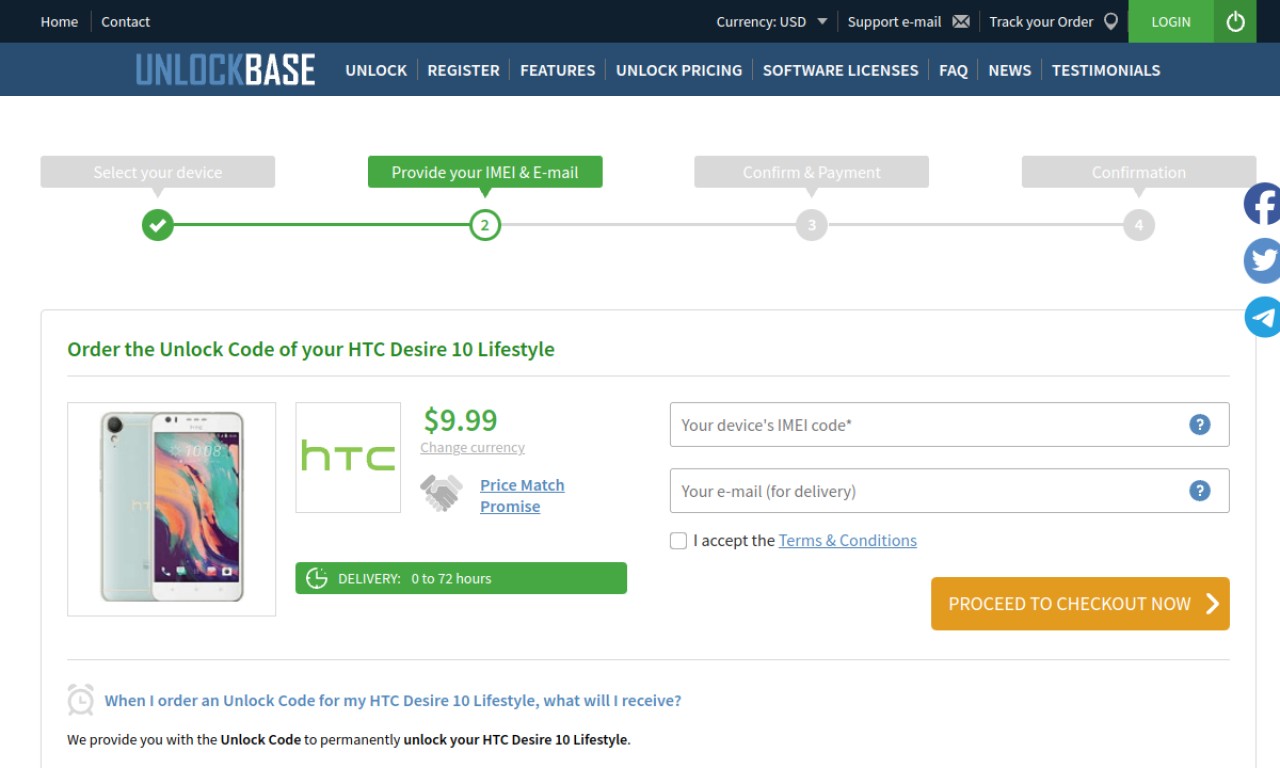Screen dimensions: 1280x768
Task: Open the Currency: USD dropdown
Action: tap(772, 21)
